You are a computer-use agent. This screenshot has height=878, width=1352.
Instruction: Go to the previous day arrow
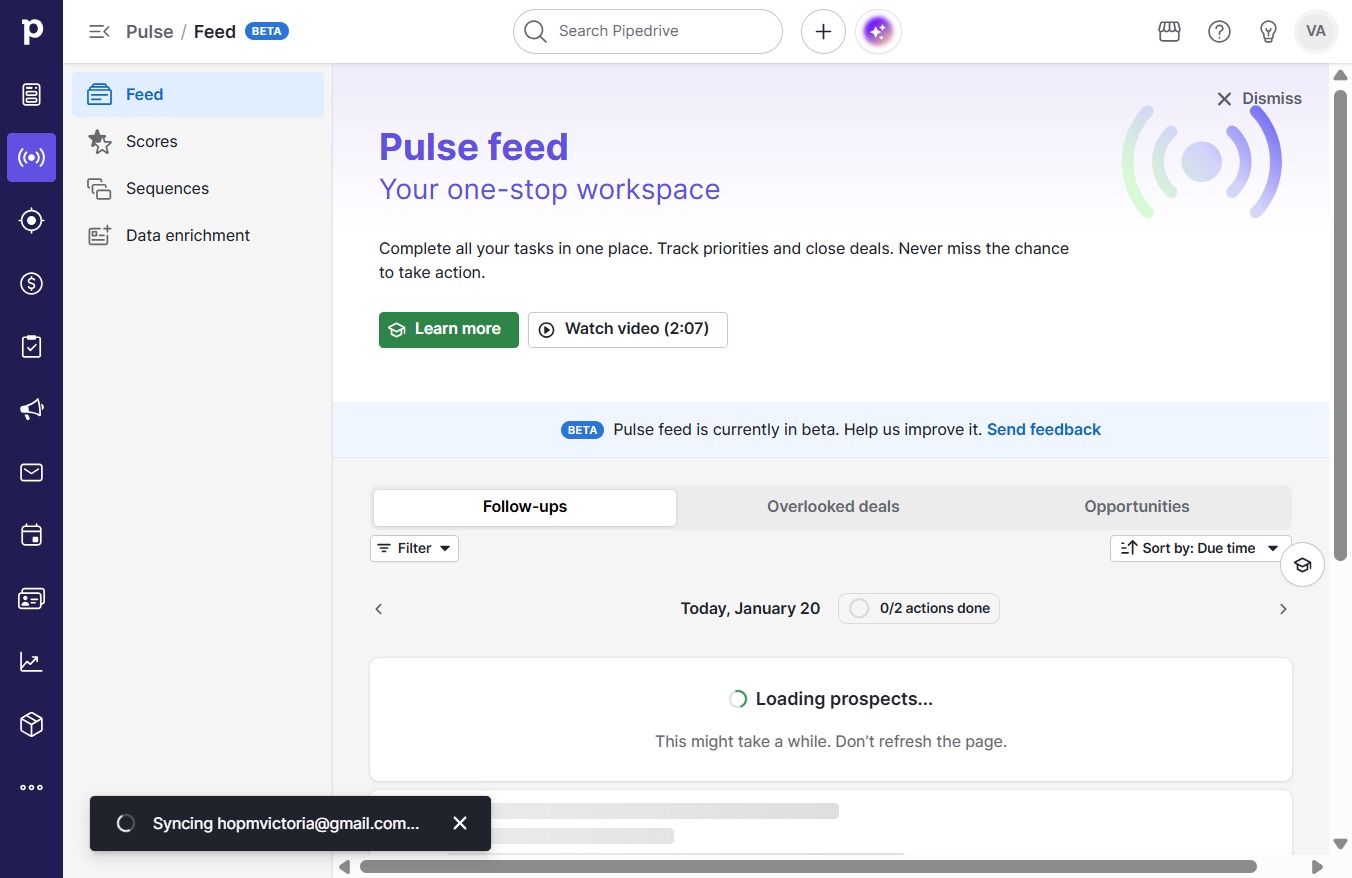point(379,609)
